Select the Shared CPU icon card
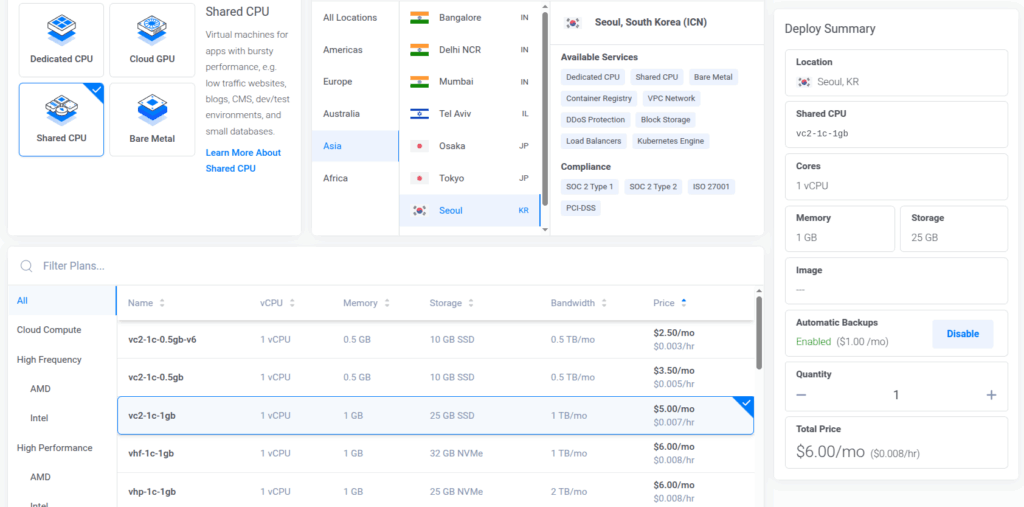This screenshot has width=1024, height=507. (x=61, y=120)
